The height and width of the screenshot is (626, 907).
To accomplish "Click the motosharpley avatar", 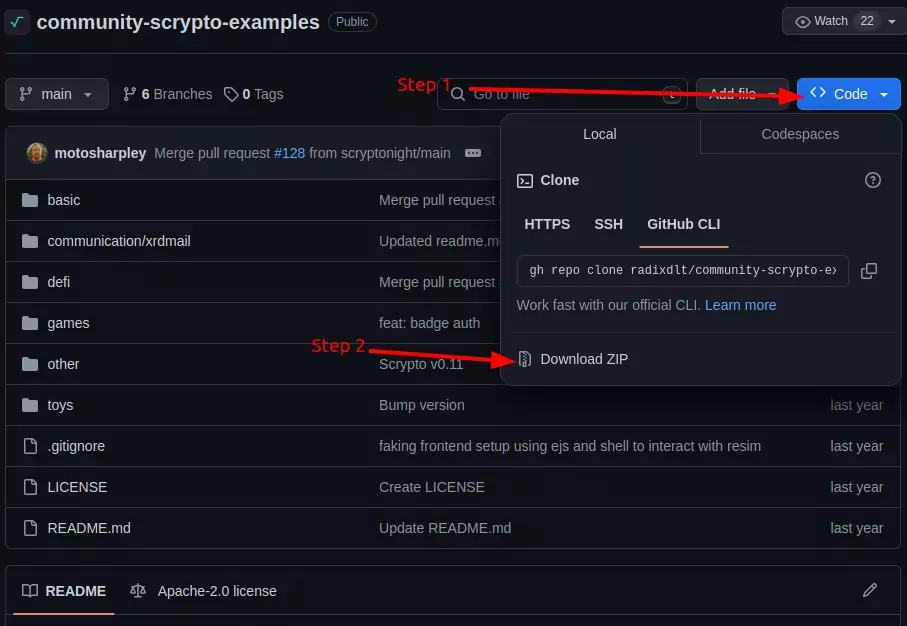I will coord(37,153).
